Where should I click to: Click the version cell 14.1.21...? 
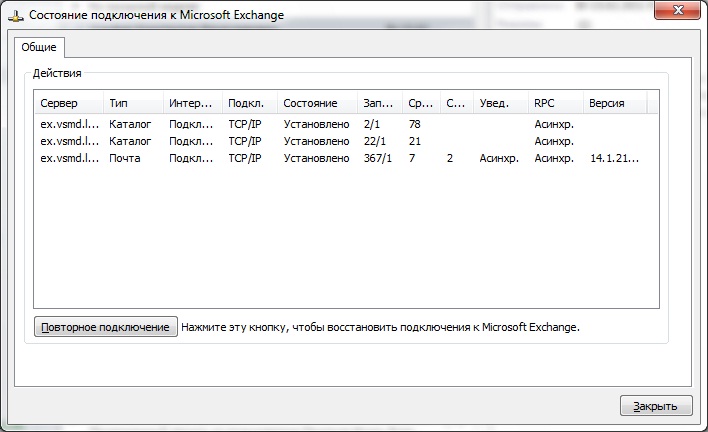click(x=615, y=158)
